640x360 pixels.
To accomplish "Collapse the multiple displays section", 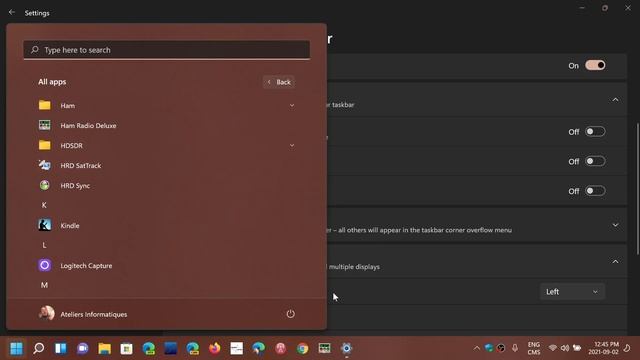I will click(615, 262).
